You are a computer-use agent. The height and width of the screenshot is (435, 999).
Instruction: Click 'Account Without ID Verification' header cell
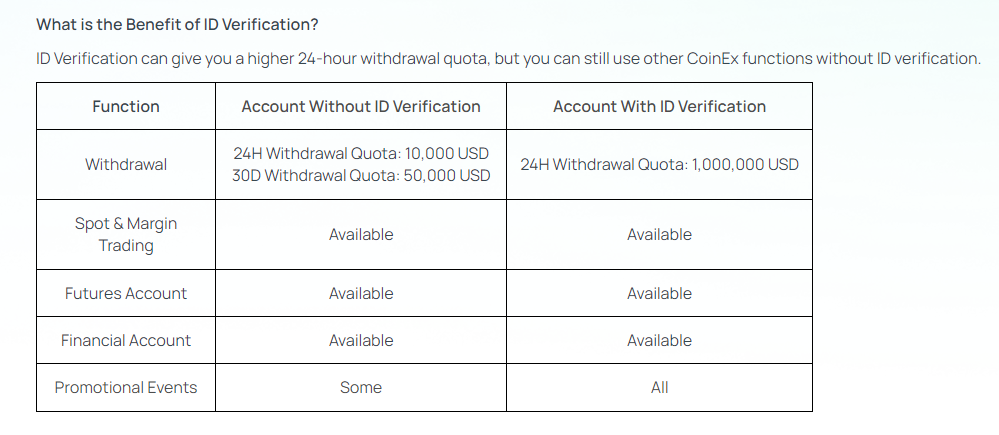(361, 106)
